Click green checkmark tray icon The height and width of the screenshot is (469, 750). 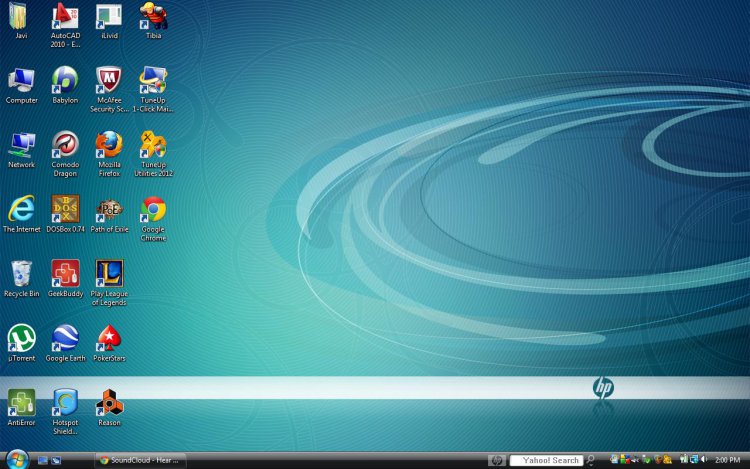point(647,460)
